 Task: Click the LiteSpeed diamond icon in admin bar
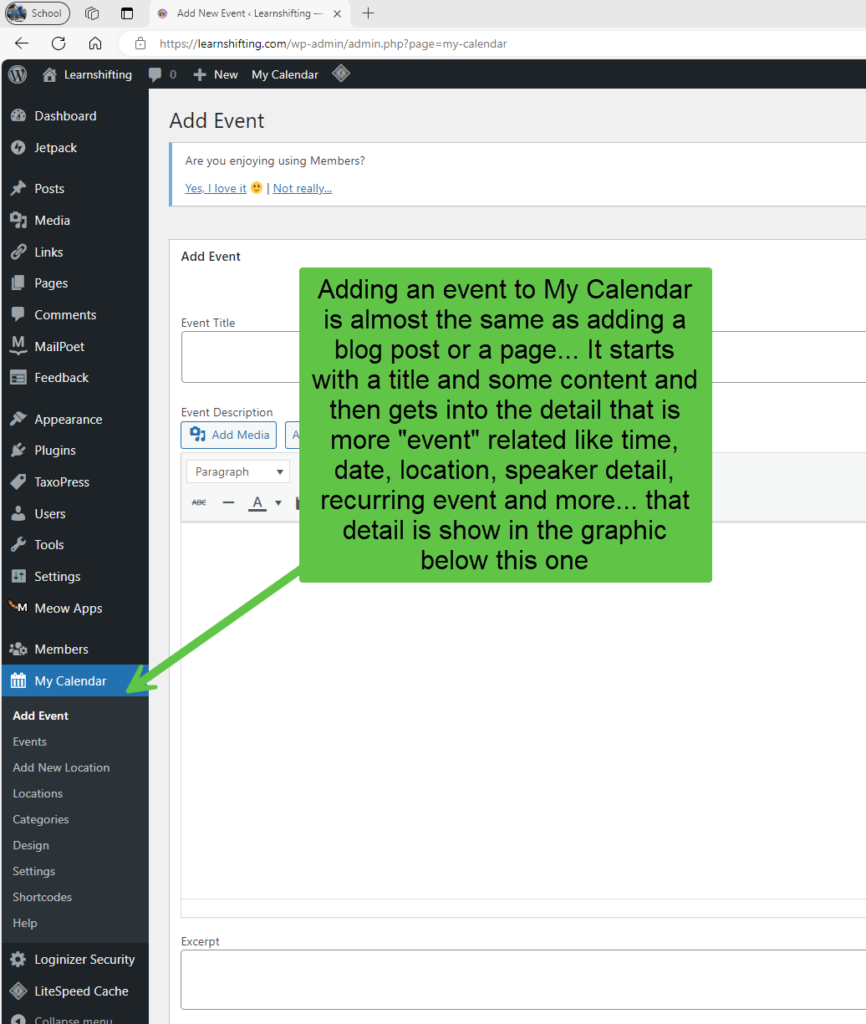tap(341, 74)
